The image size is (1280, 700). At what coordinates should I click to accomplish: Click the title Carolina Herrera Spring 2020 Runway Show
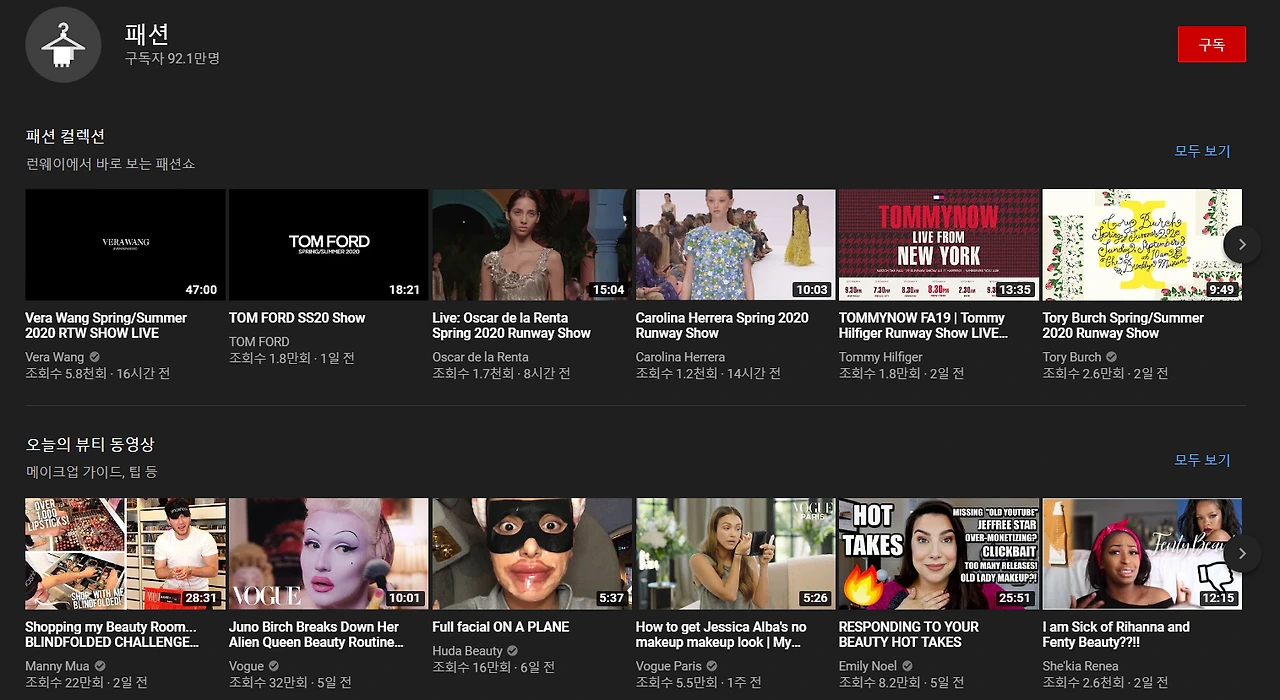[x=722, y=326]
